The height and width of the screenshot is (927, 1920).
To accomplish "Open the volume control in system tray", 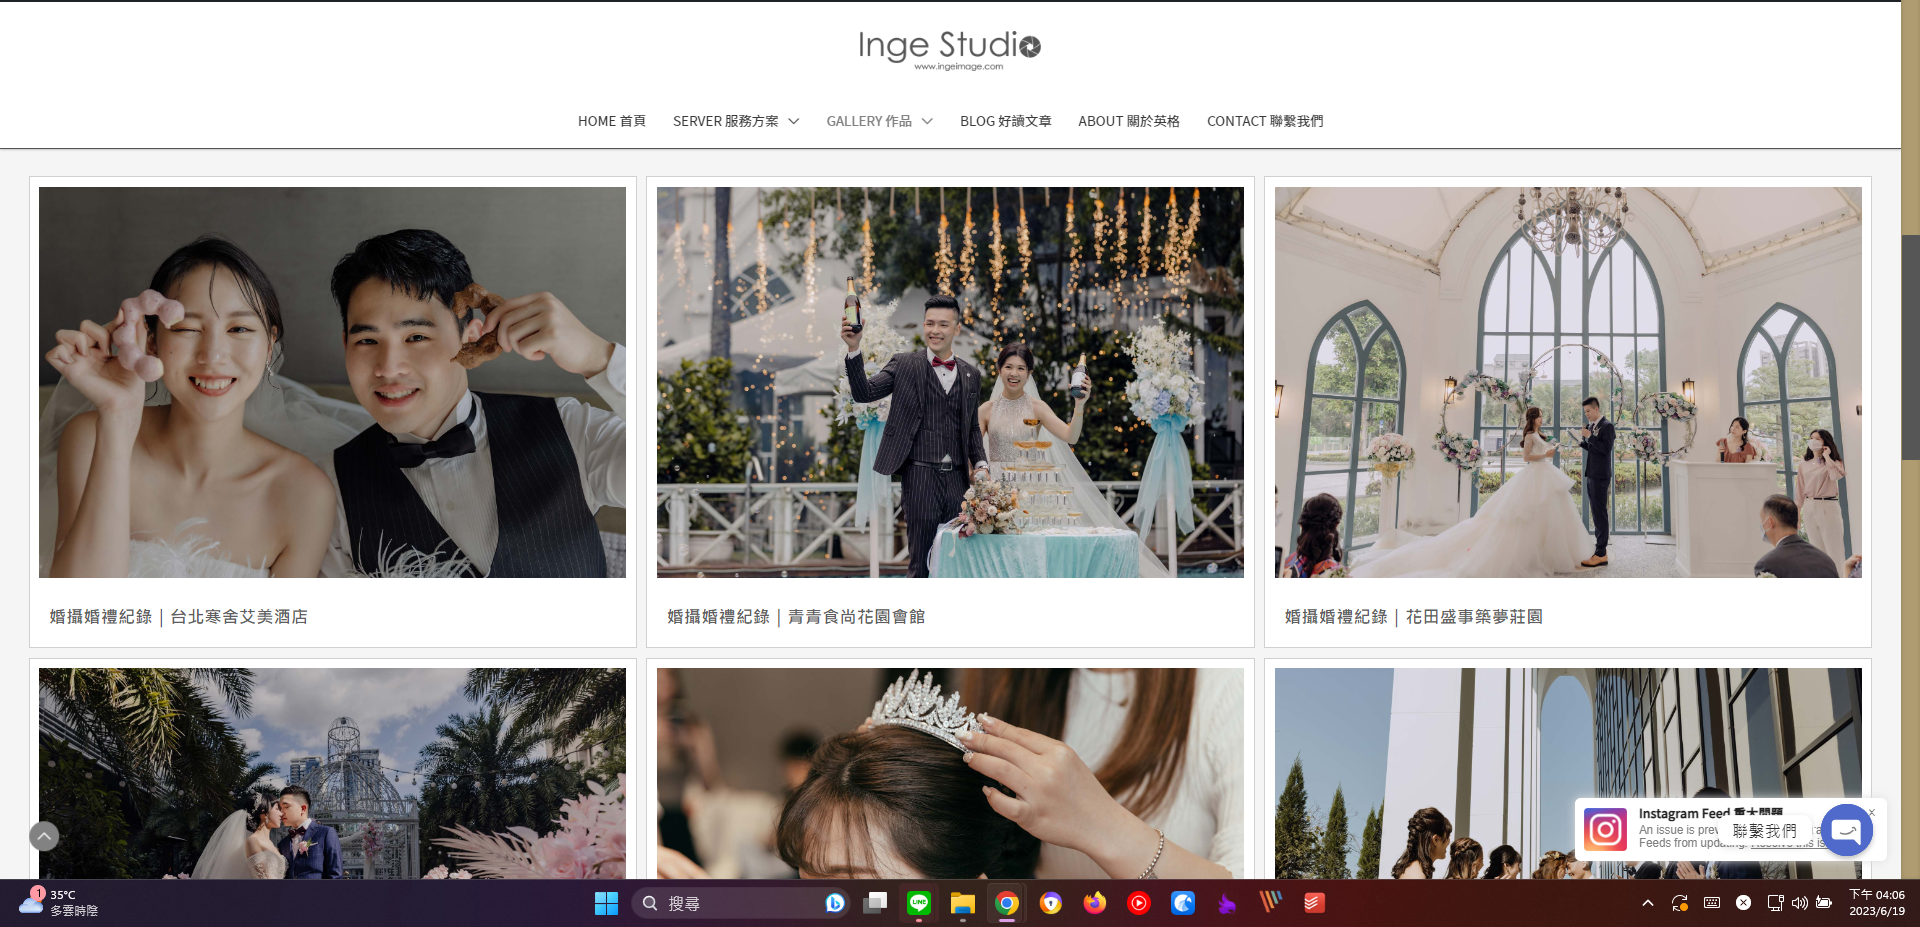I will click(1799, 903).
